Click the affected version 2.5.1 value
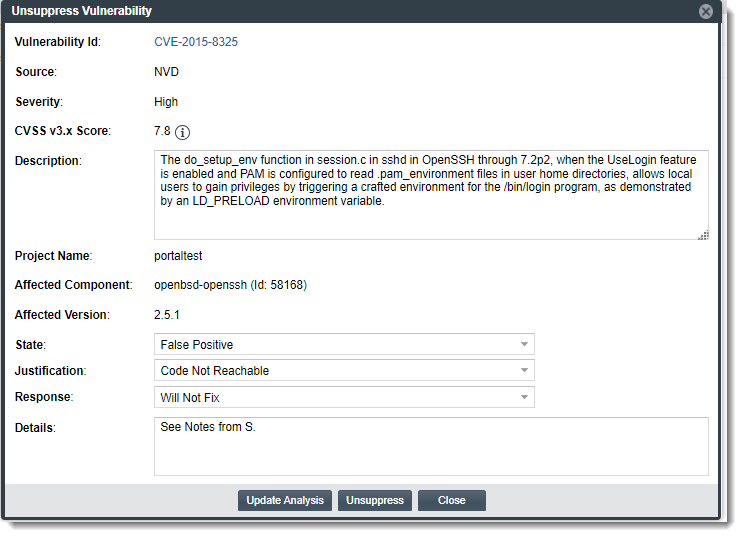This screenshot has width=742, height=537. tap(166, 315)
